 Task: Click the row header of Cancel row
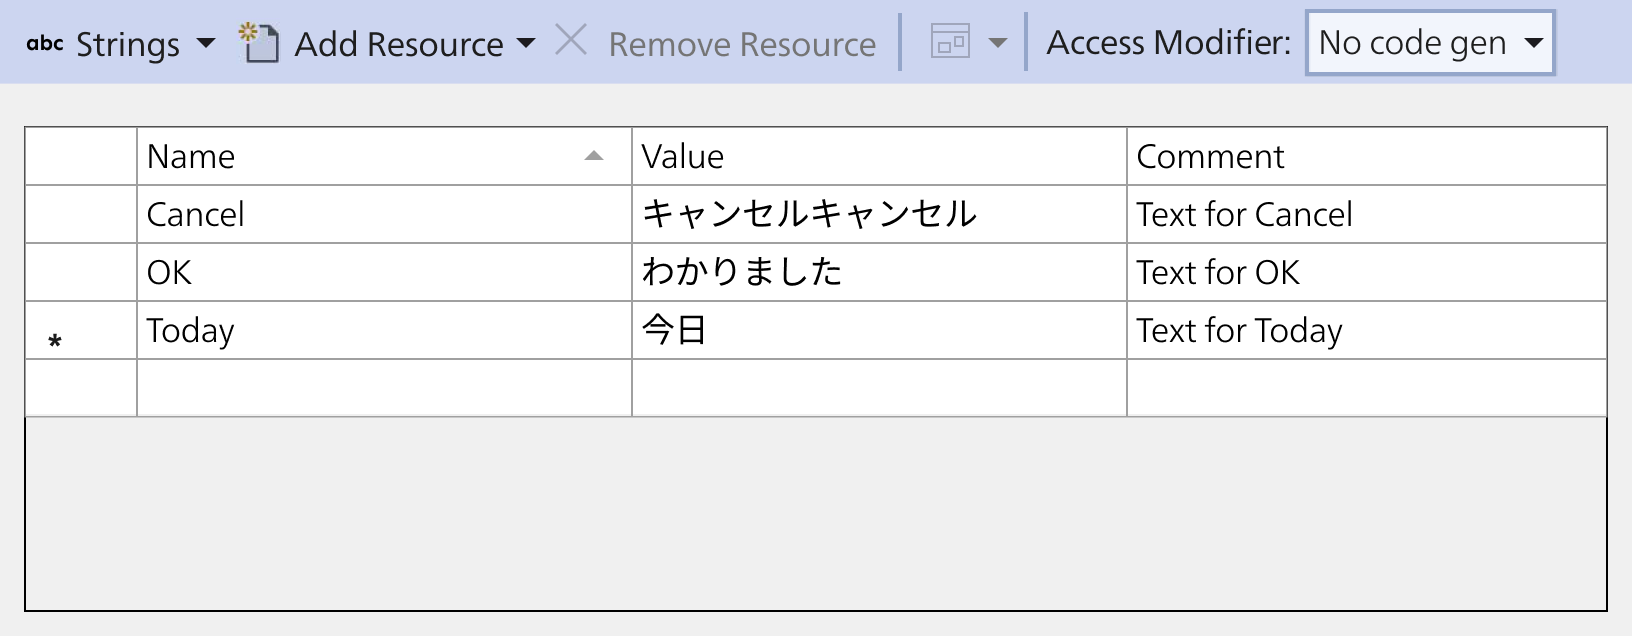coord(81,214)
